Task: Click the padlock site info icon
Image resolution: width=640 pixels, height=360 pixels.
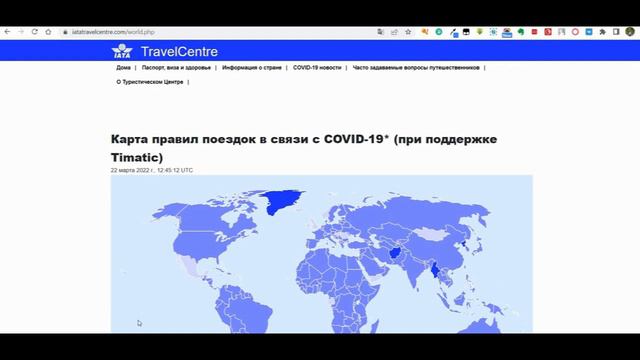Action: point(65,32)
